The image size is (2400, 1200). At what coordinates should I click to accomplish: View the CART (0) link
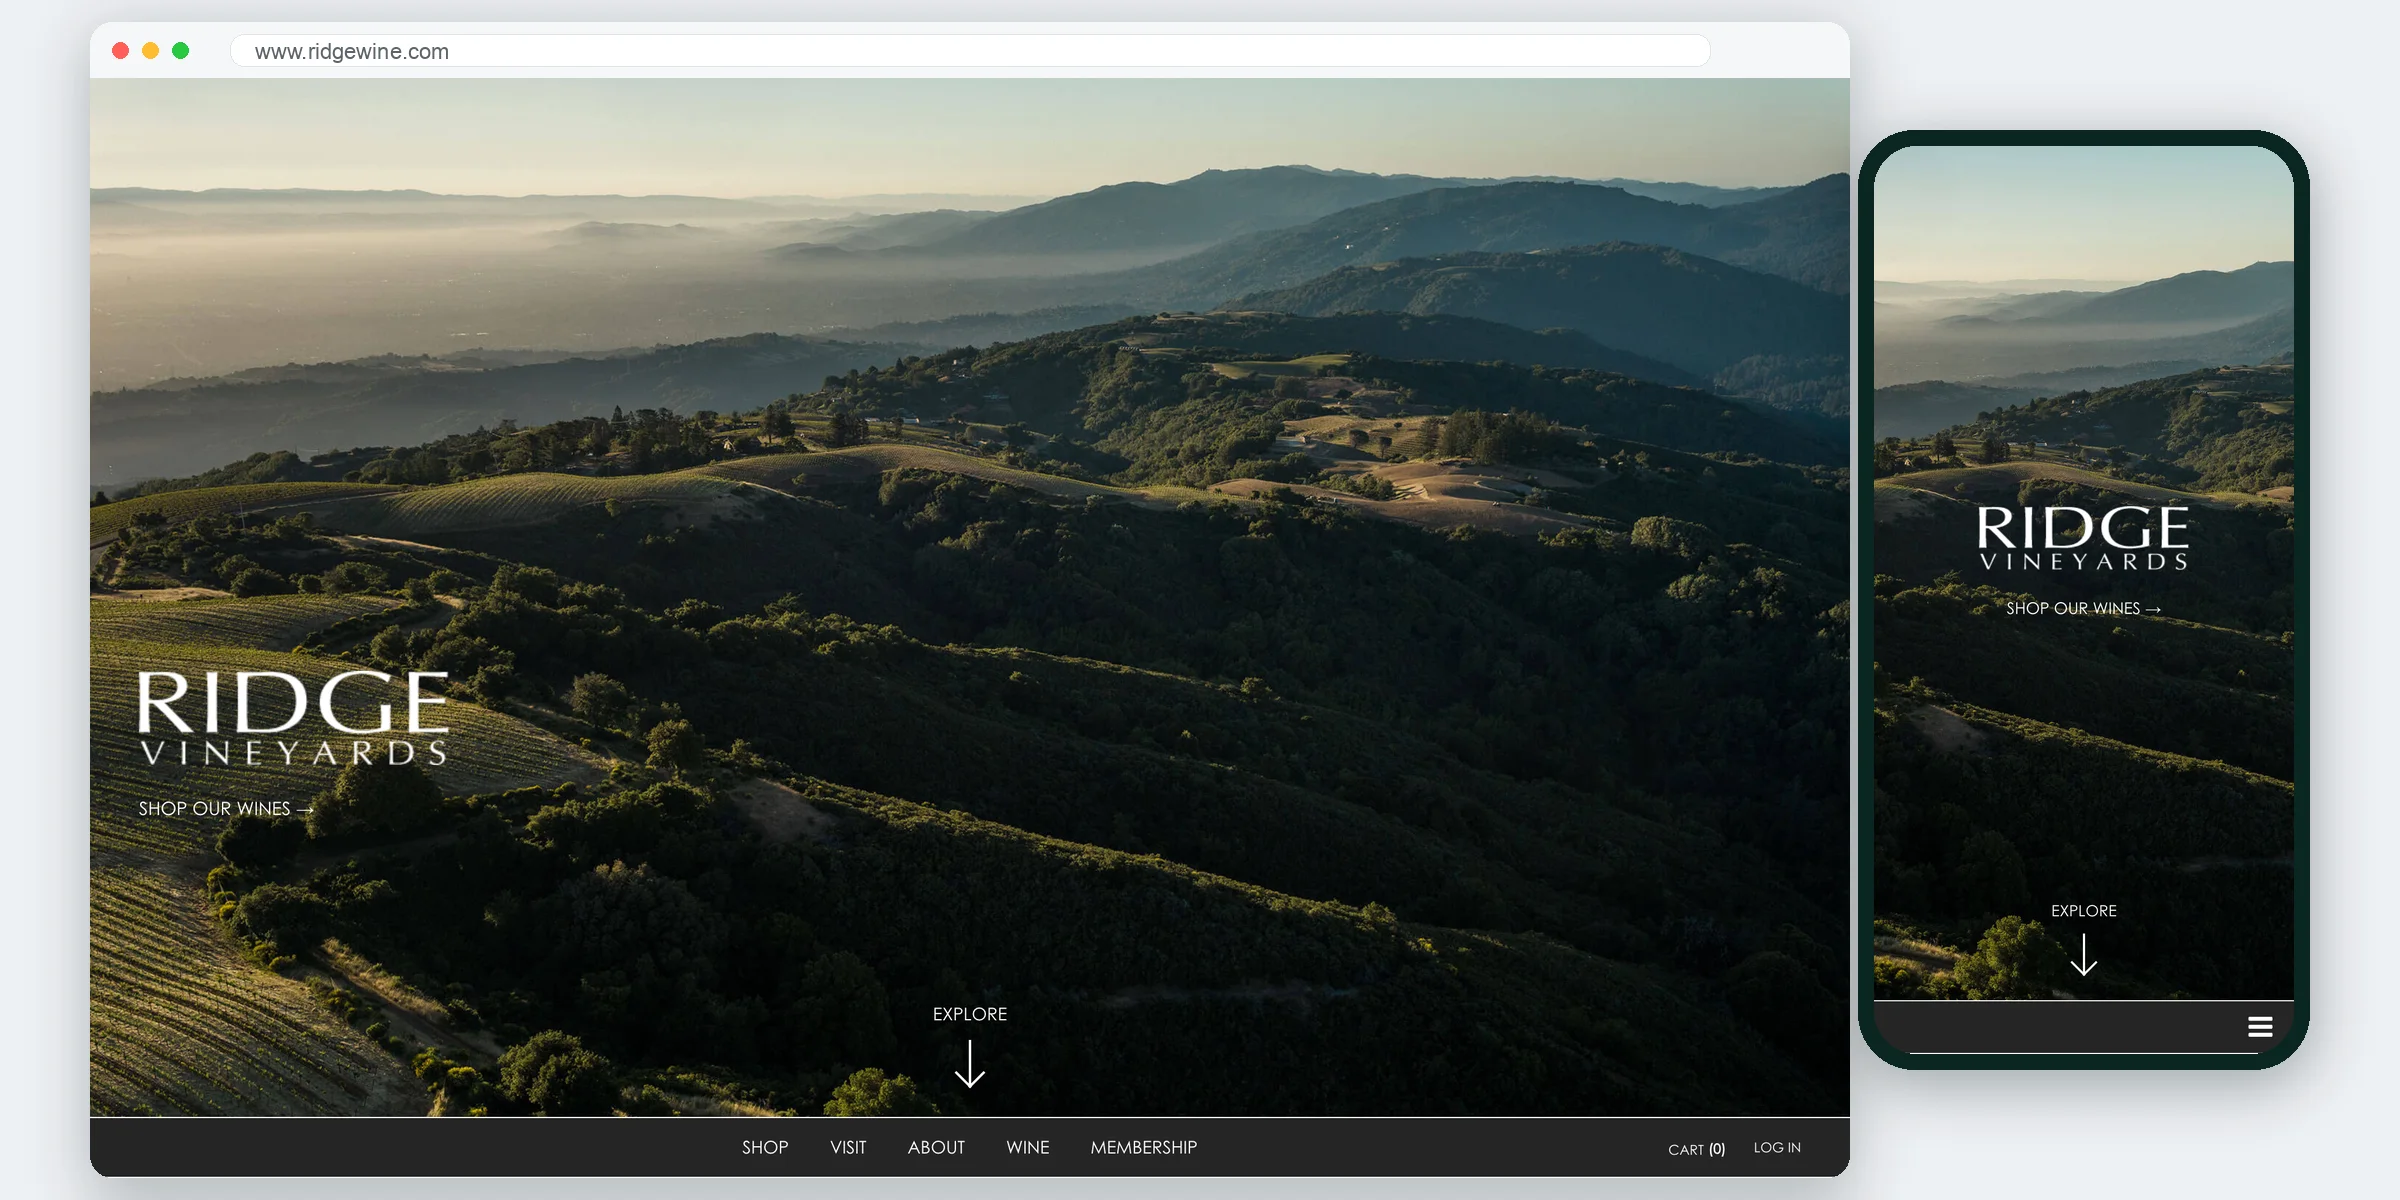[x=1697, y=1149]
